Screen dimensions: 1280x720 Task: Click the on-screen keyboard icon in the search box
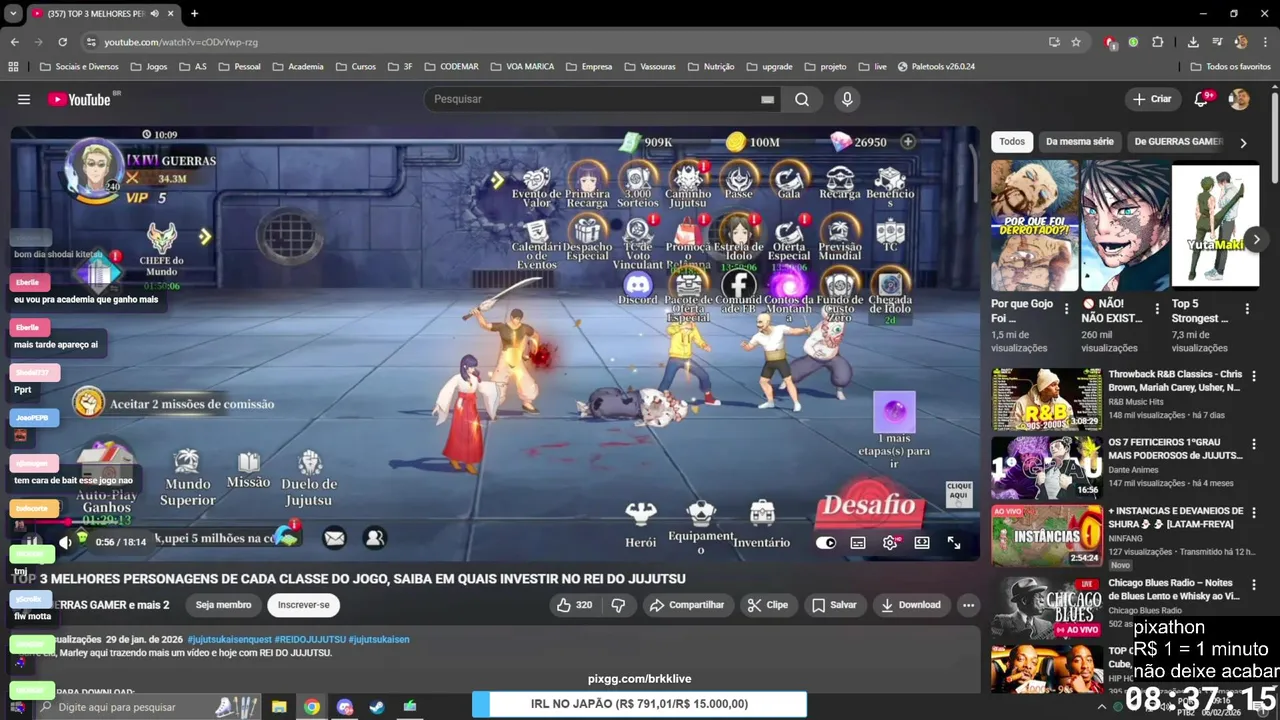(x=767, y=99)
